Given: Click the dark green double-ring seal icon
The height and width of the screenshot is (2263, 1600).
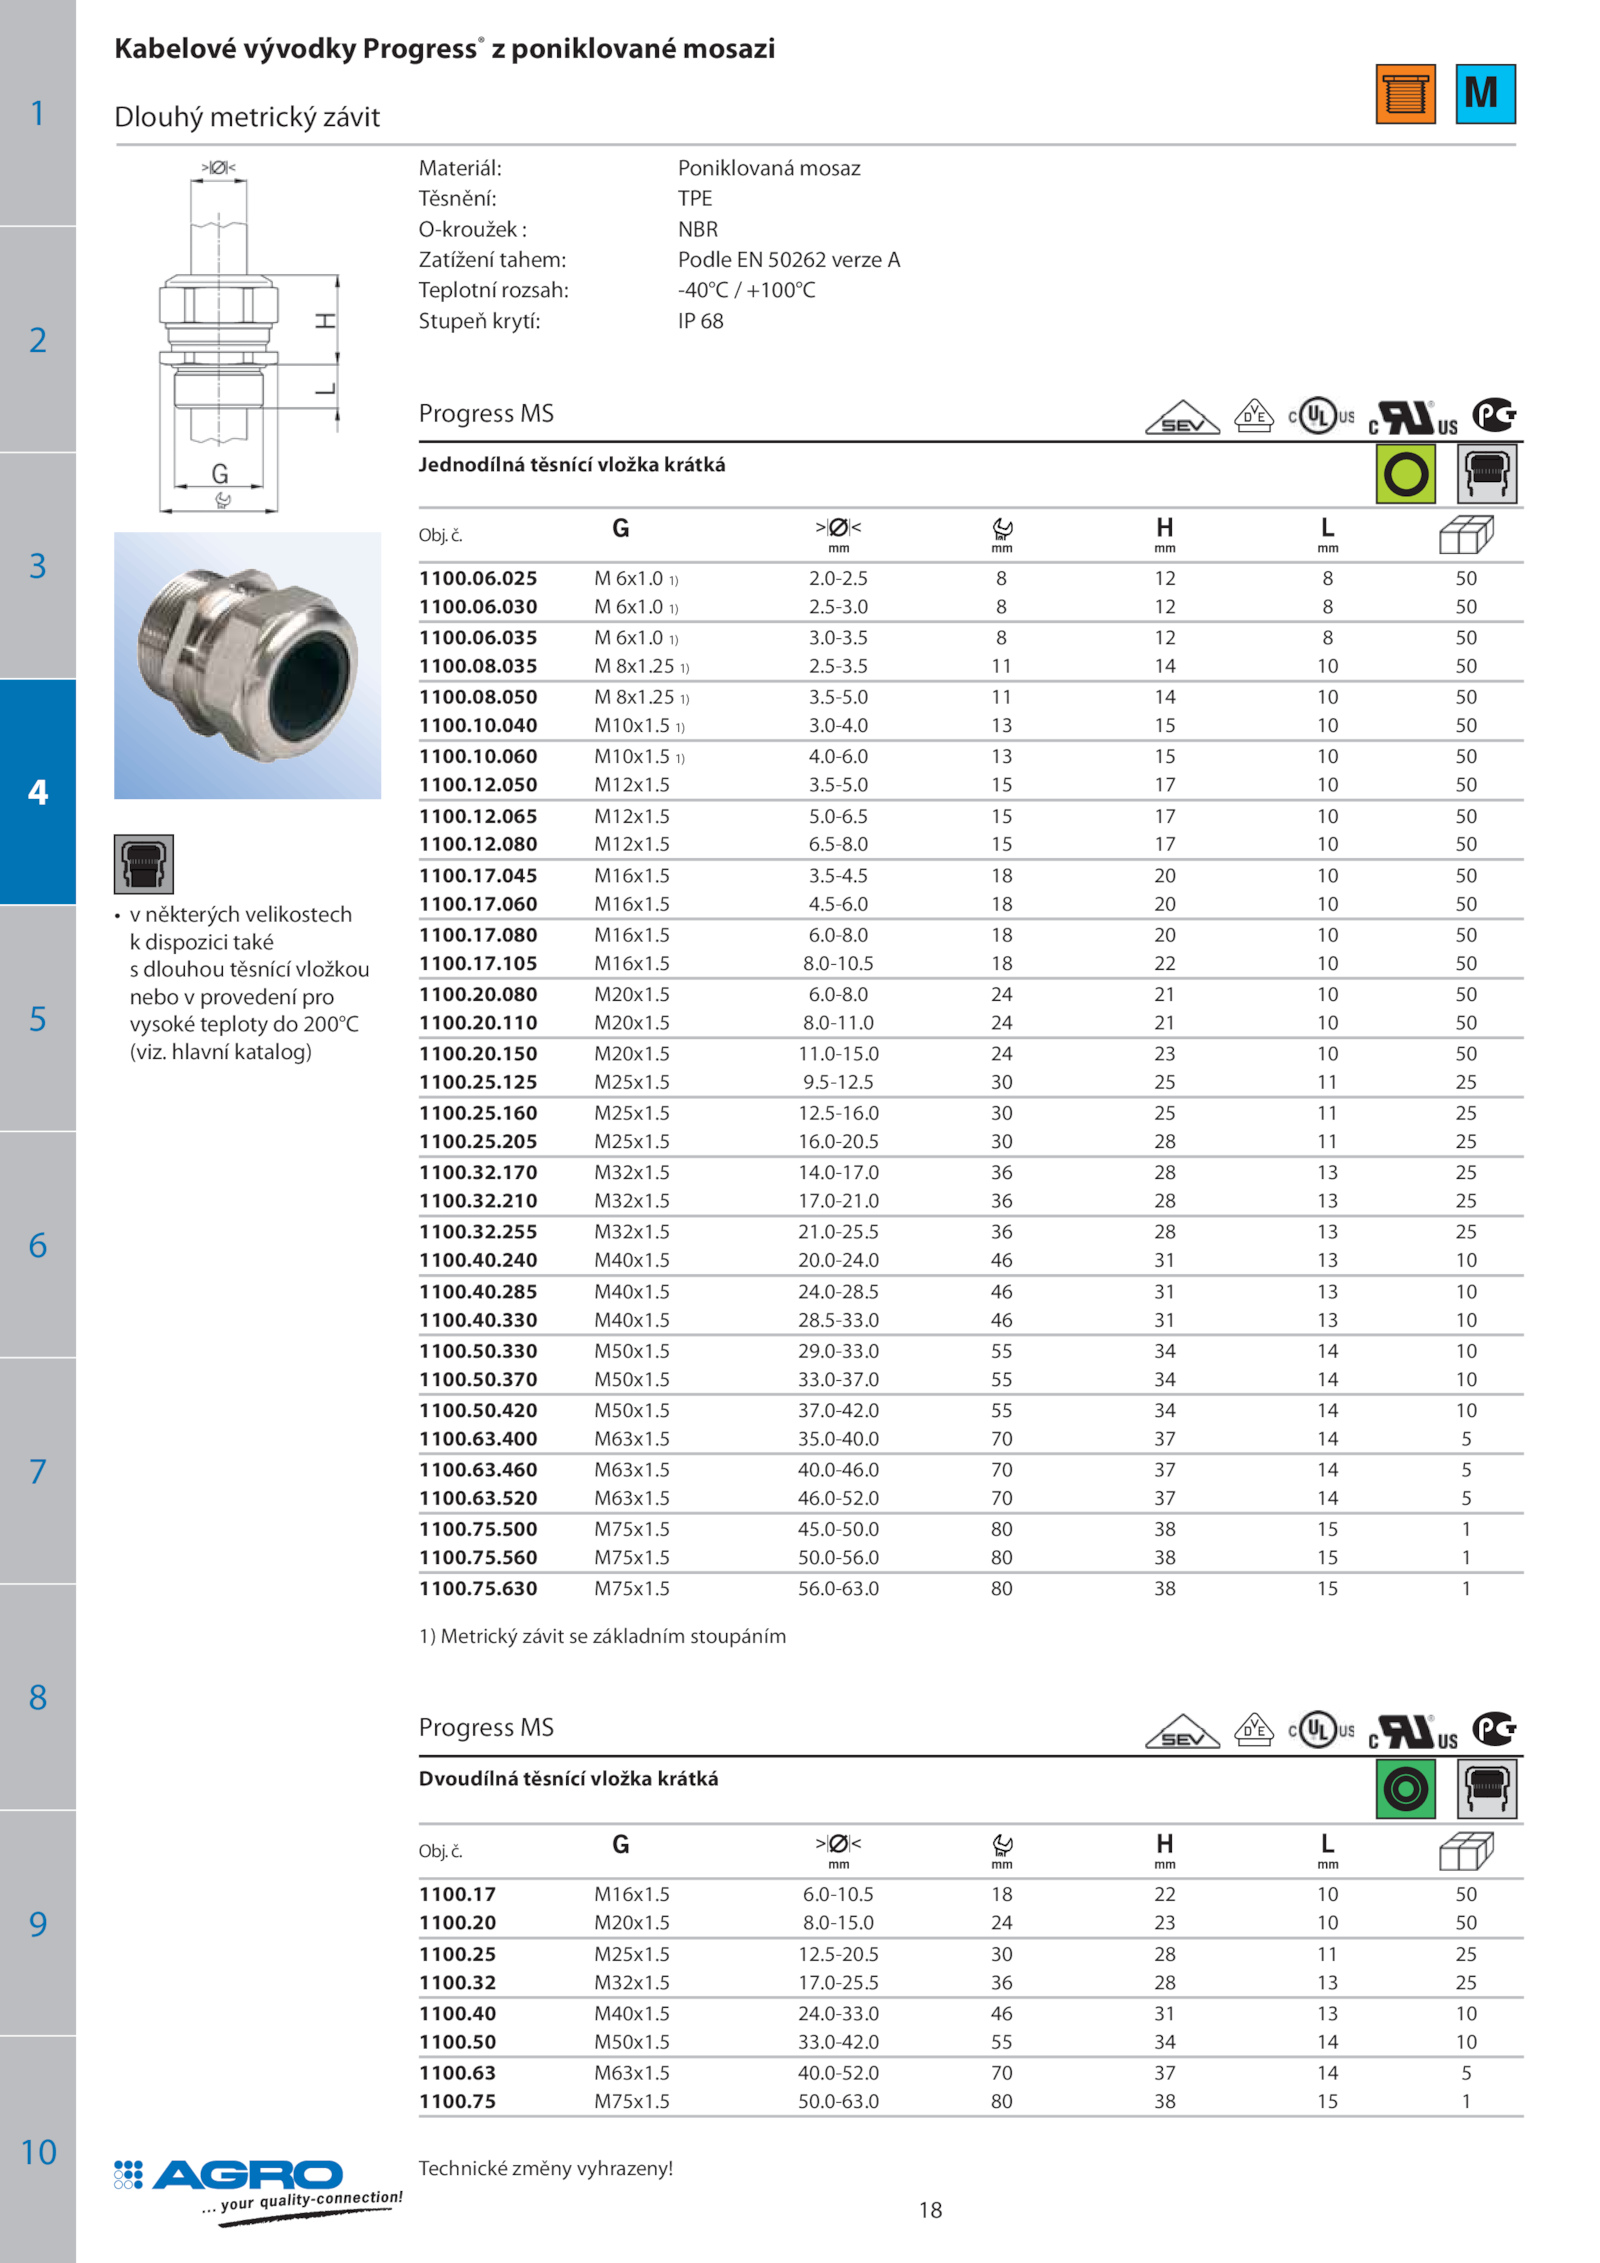Looking at the screenshot, I should coord(1405,1788).
